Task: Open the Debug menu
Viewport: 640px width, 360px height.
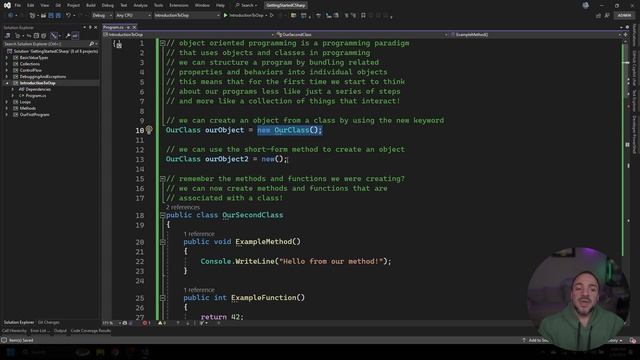Action: [108, 5]
